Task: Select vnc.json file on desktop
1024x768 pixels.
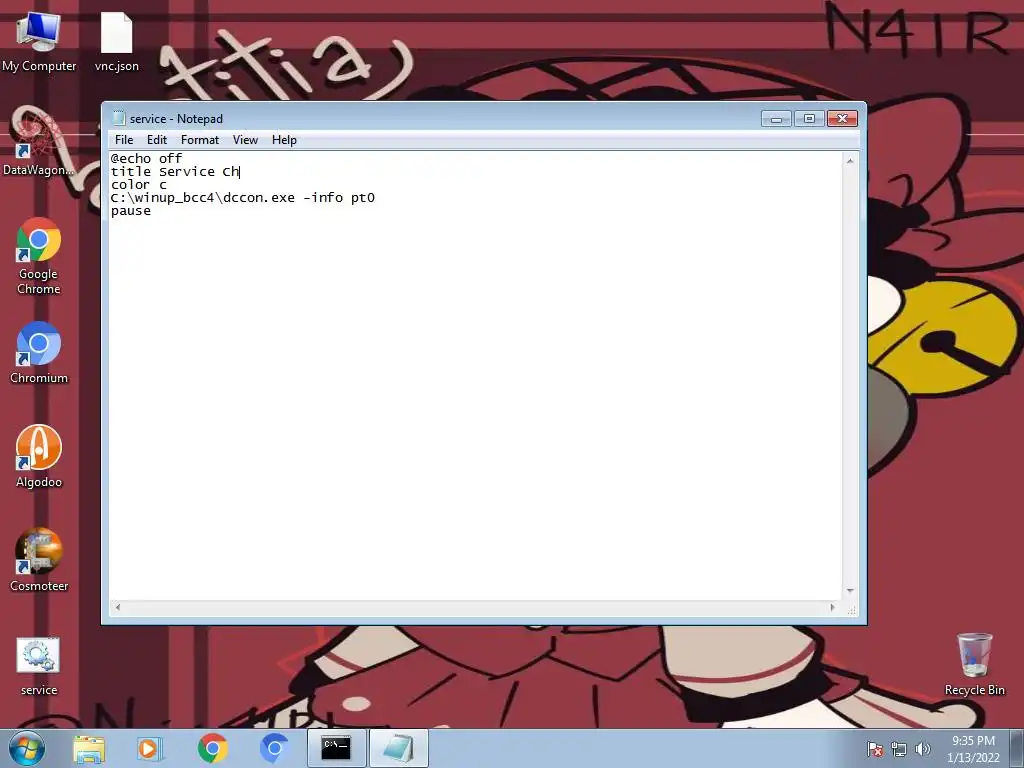Action: (x=116, y=42)
